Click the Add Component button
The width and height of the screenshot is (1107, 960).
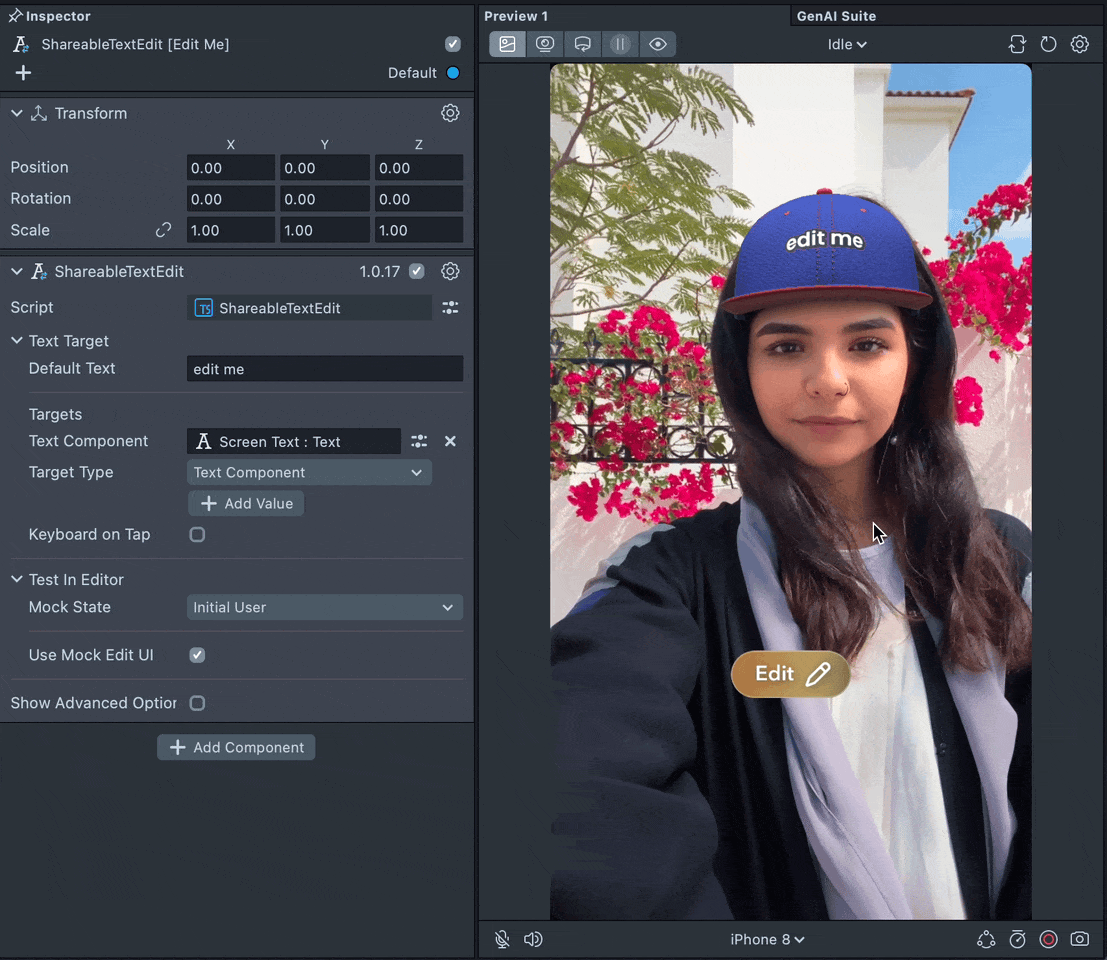[x=236, y=747]
